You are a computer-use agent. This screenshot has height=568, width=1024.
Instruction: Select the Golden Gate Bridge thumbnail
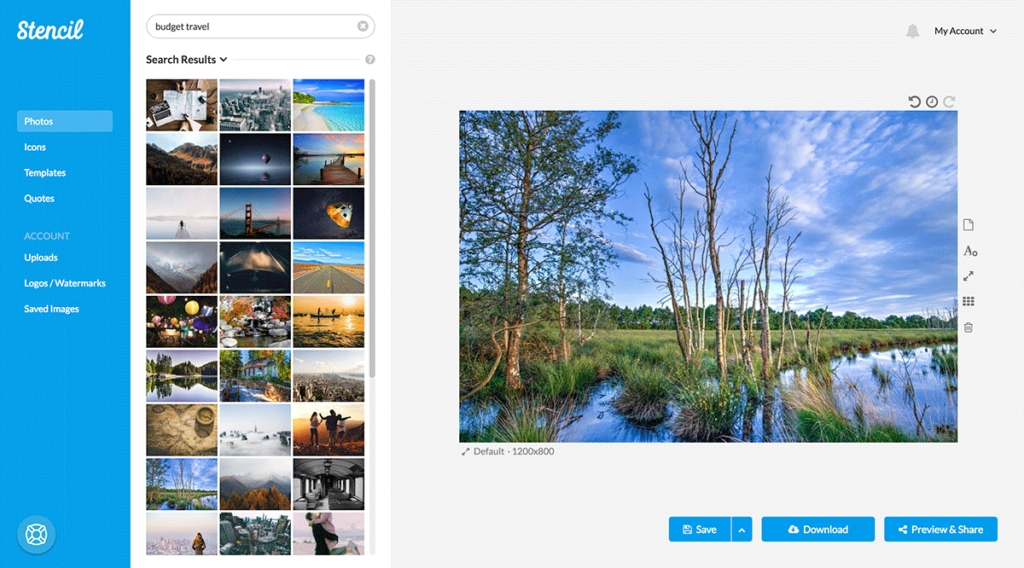[255, 213]
